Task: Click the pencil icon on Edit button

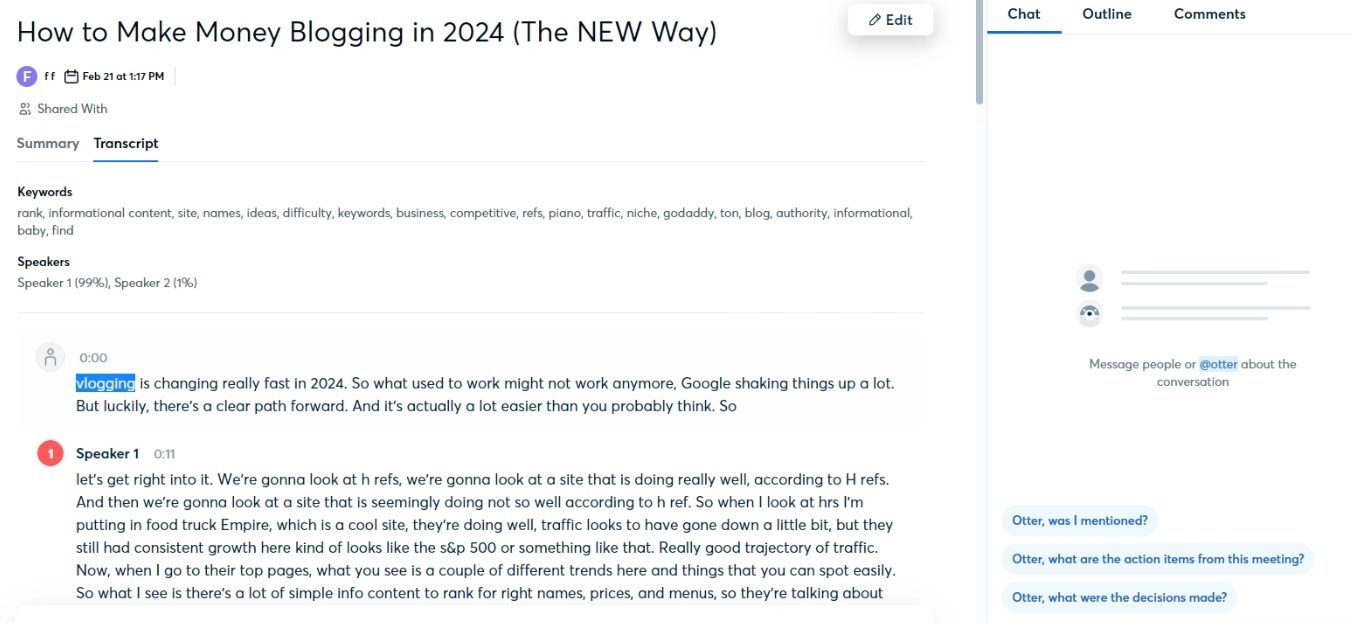Action: click(875, 20)
